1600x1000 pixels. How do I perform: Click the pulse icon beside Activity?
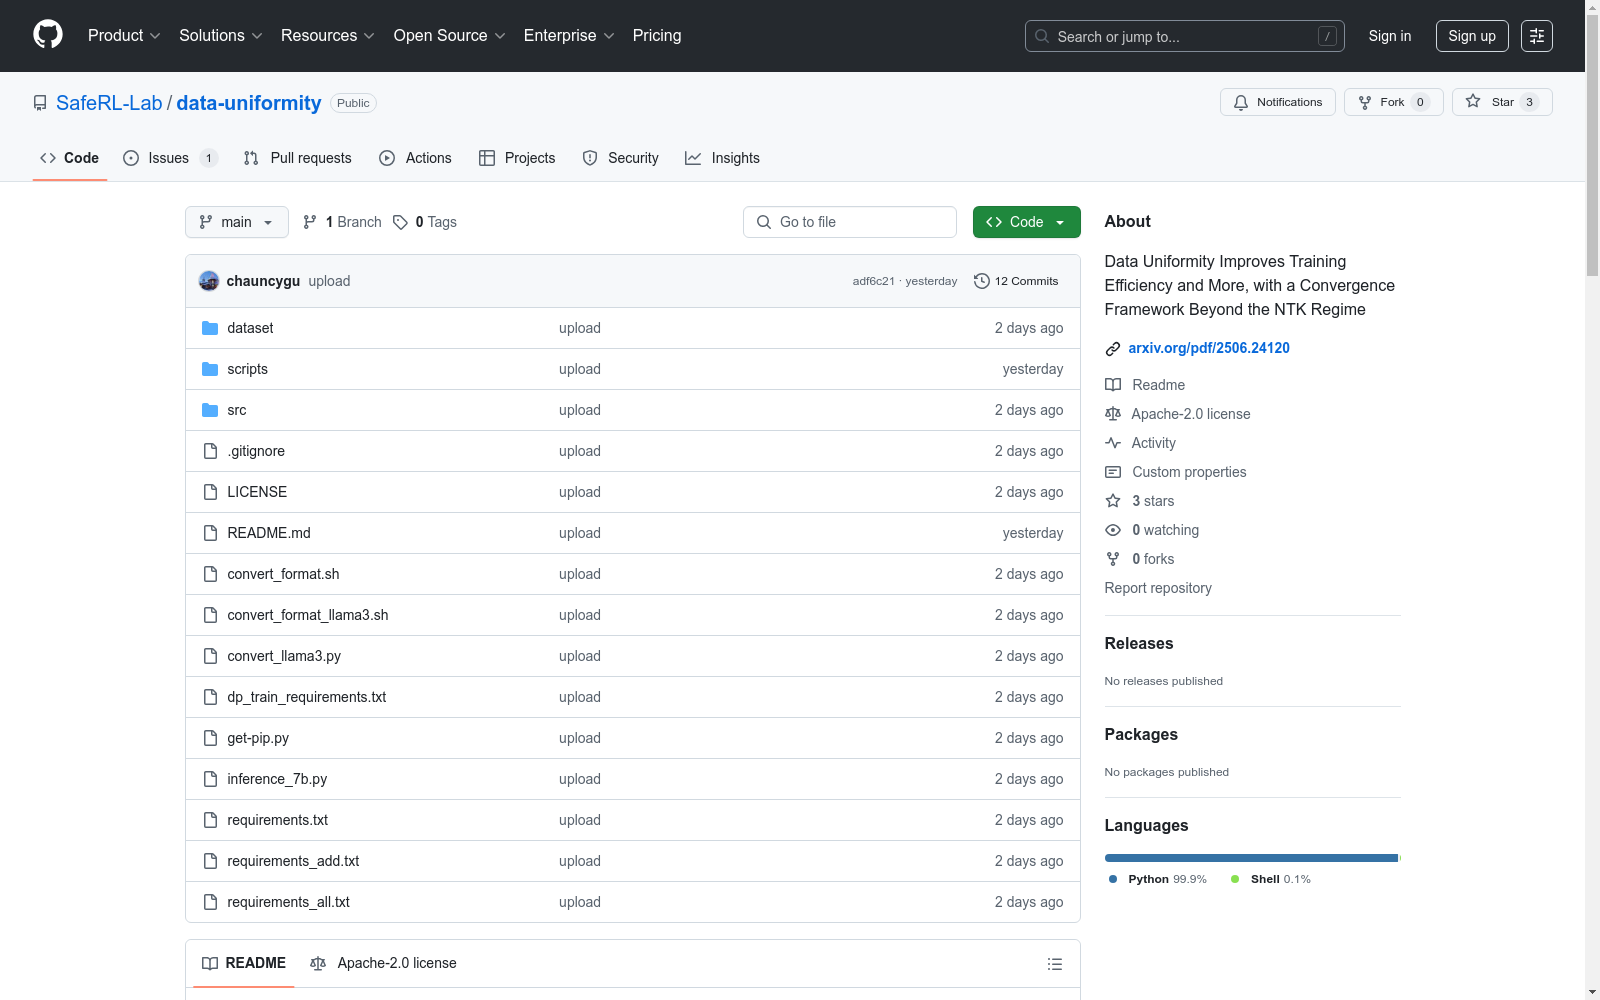click(1113, 443)
